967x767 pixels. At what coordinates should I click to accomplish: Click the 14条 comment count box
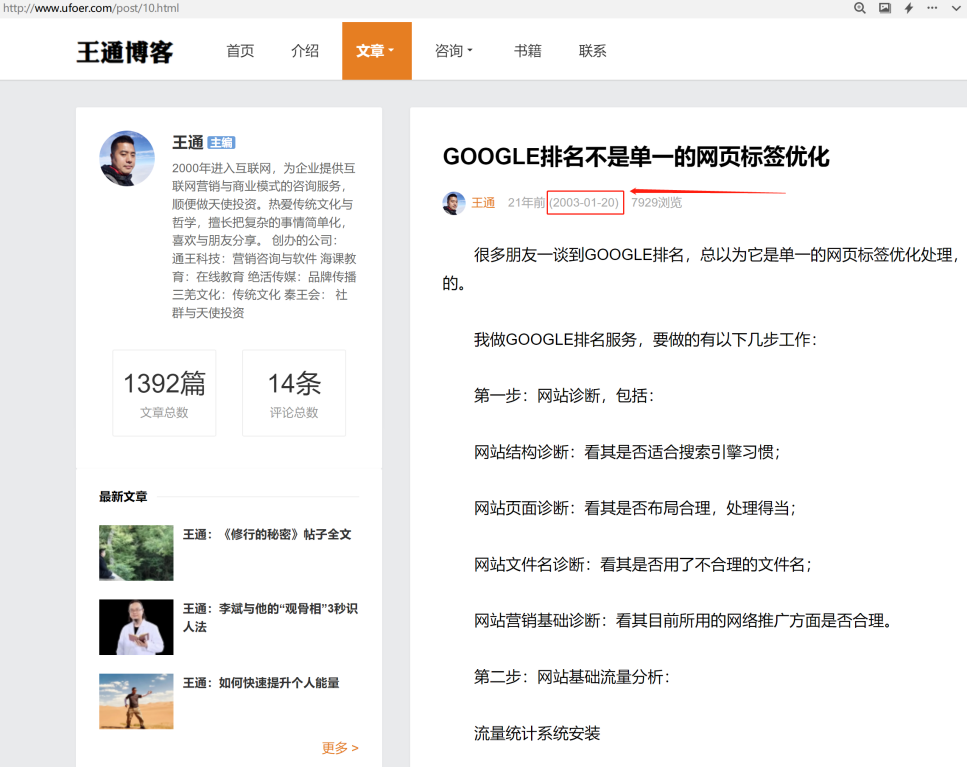[294, 393]
